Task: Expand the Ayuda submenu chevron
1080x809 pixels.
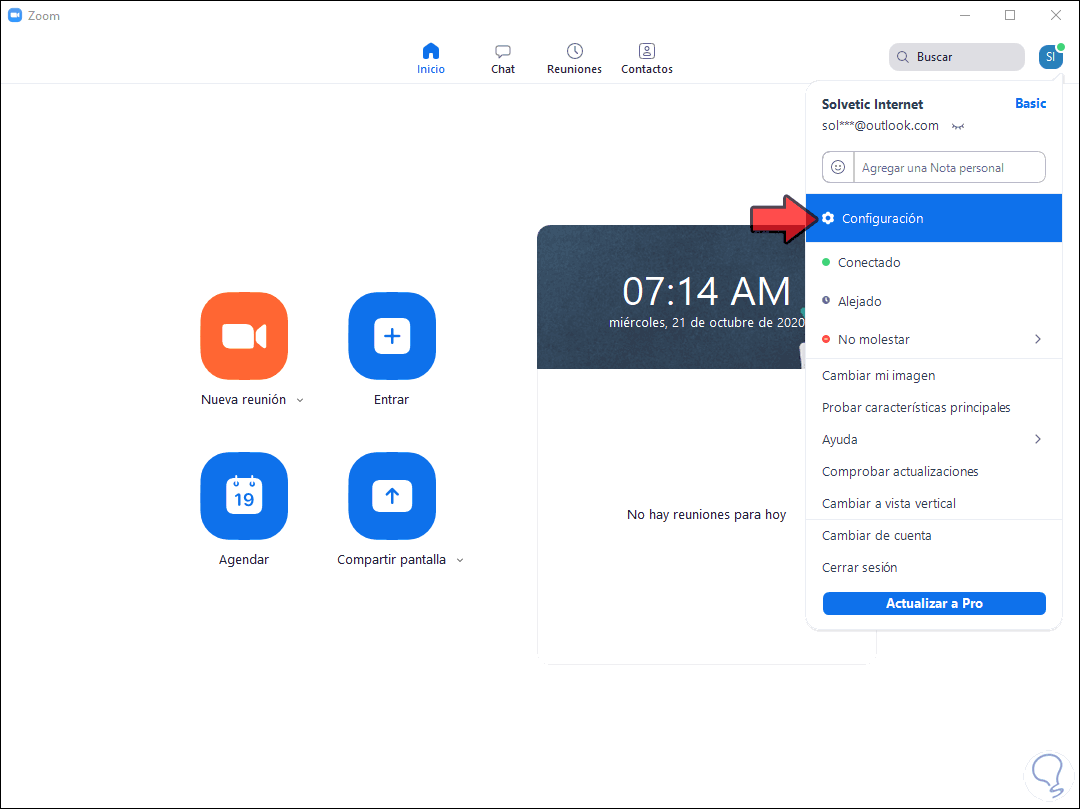Action: tap(1038, 439)
